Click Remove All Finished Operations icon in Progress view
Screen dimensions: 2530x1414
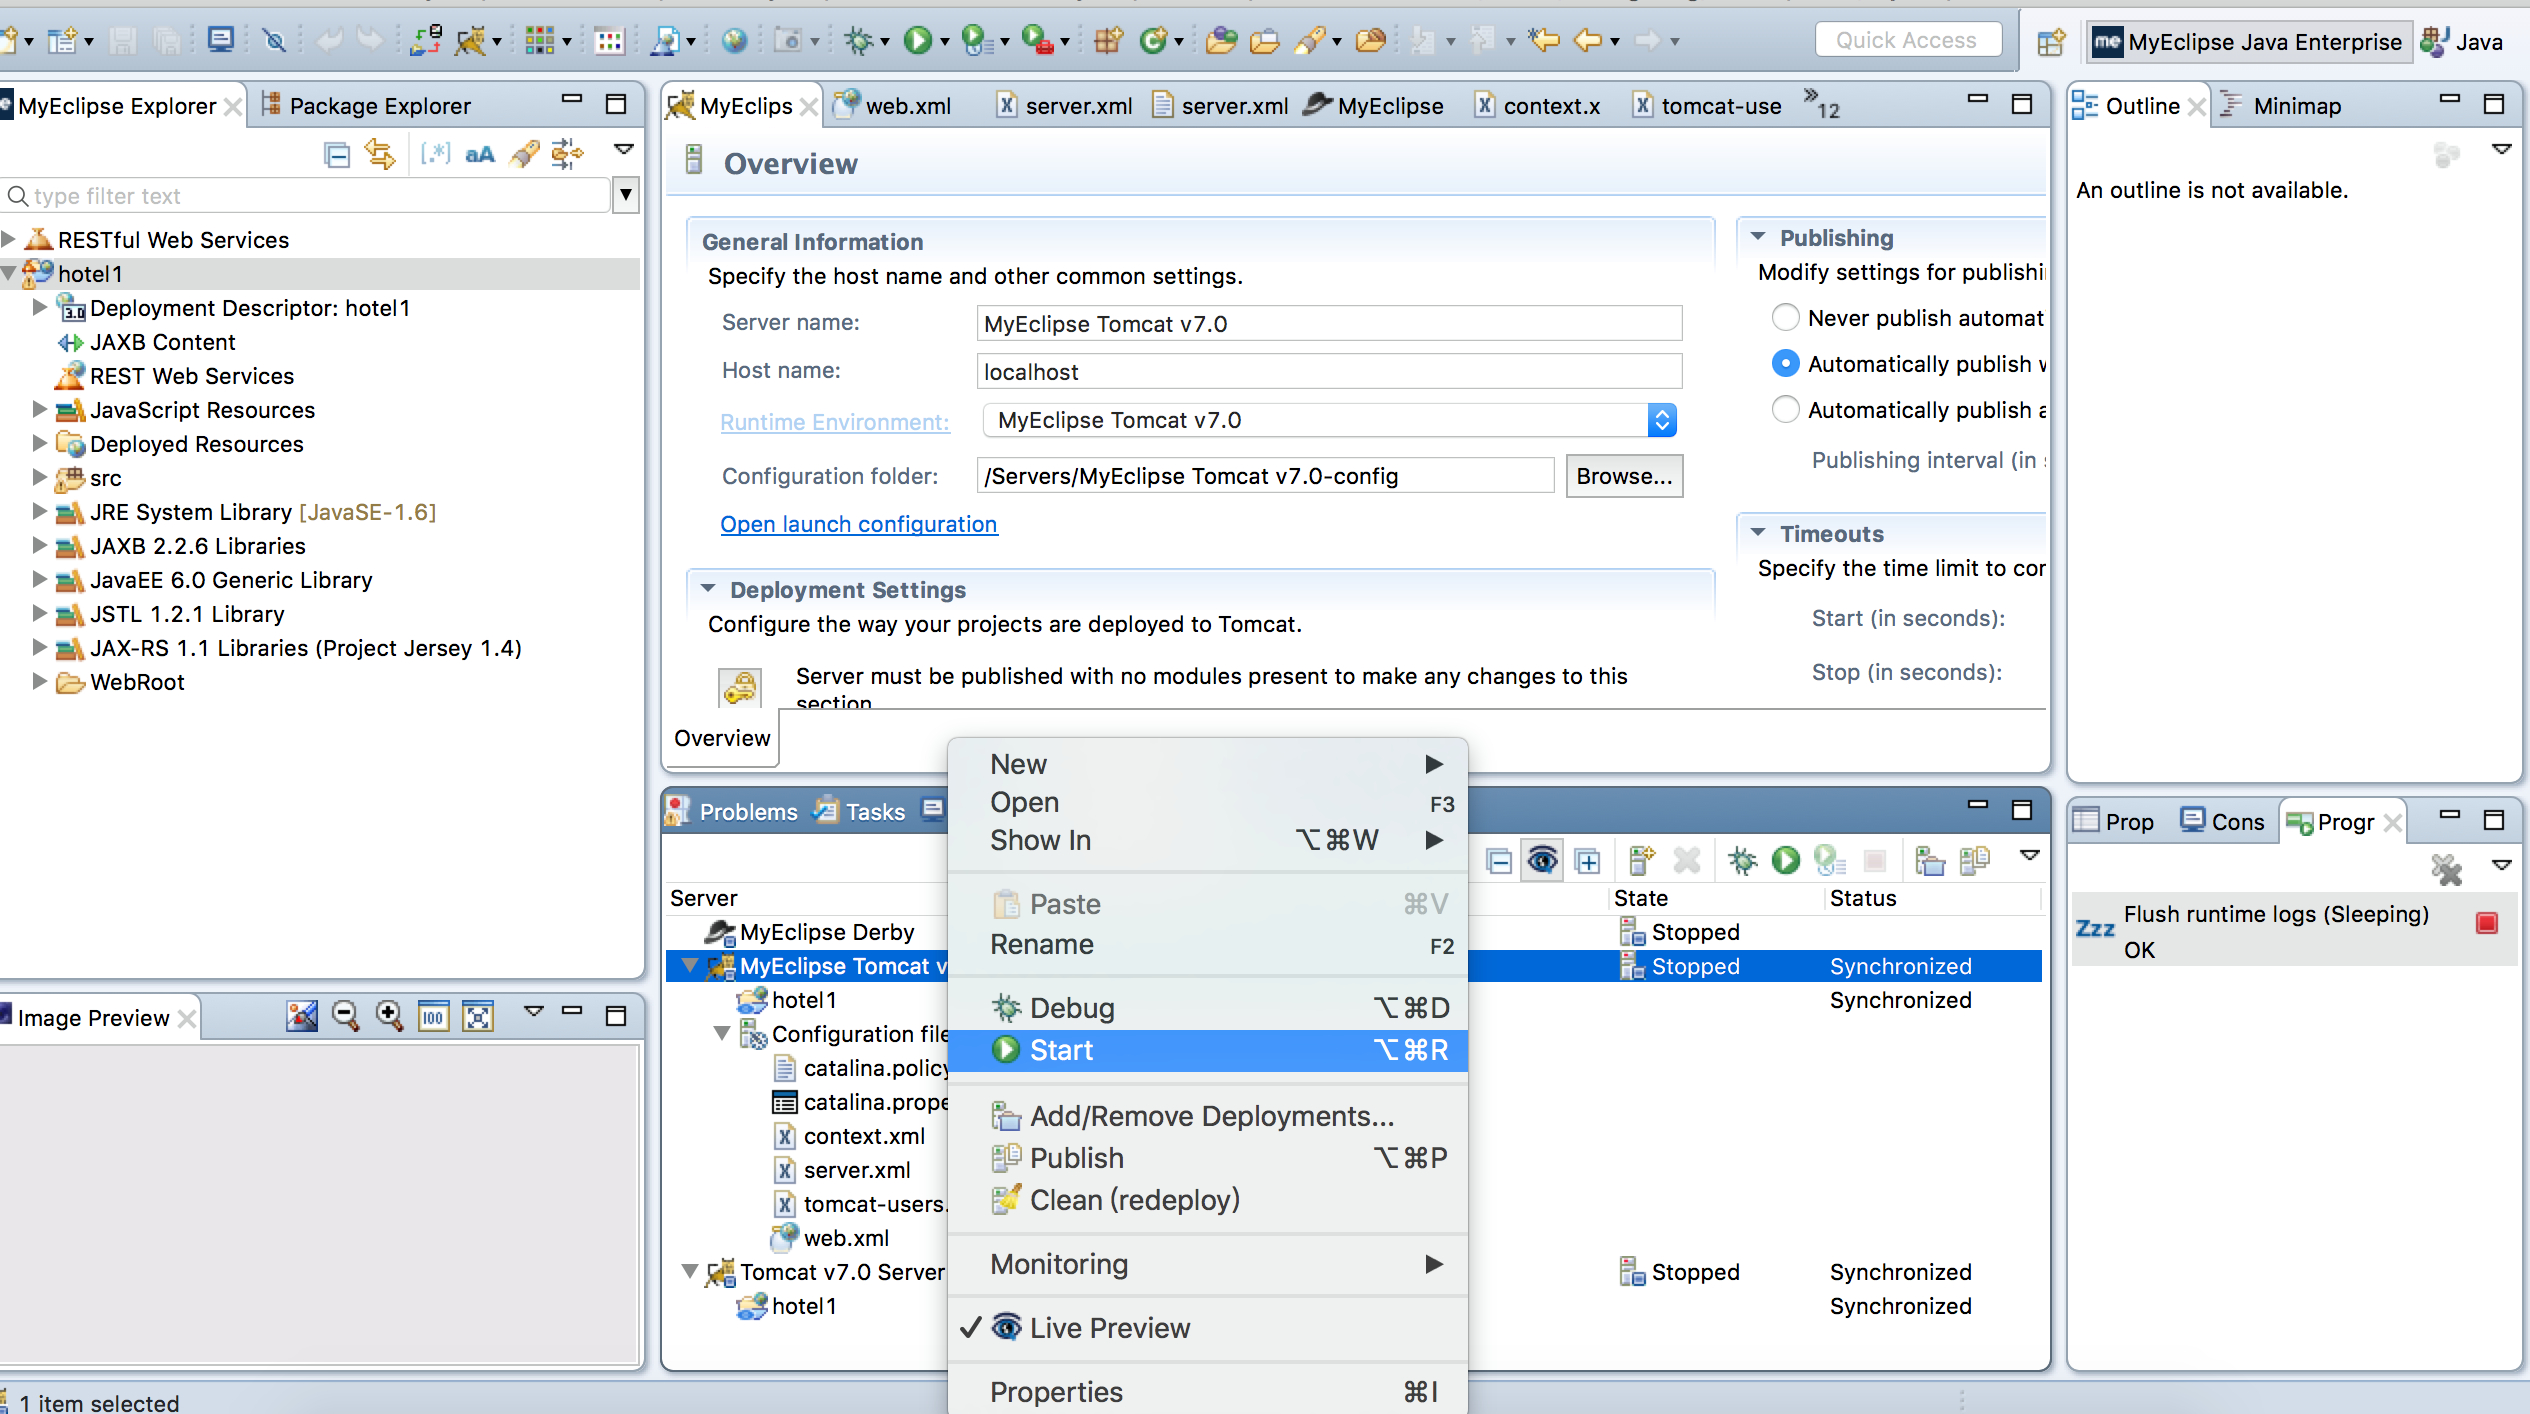click(2446, 868)
